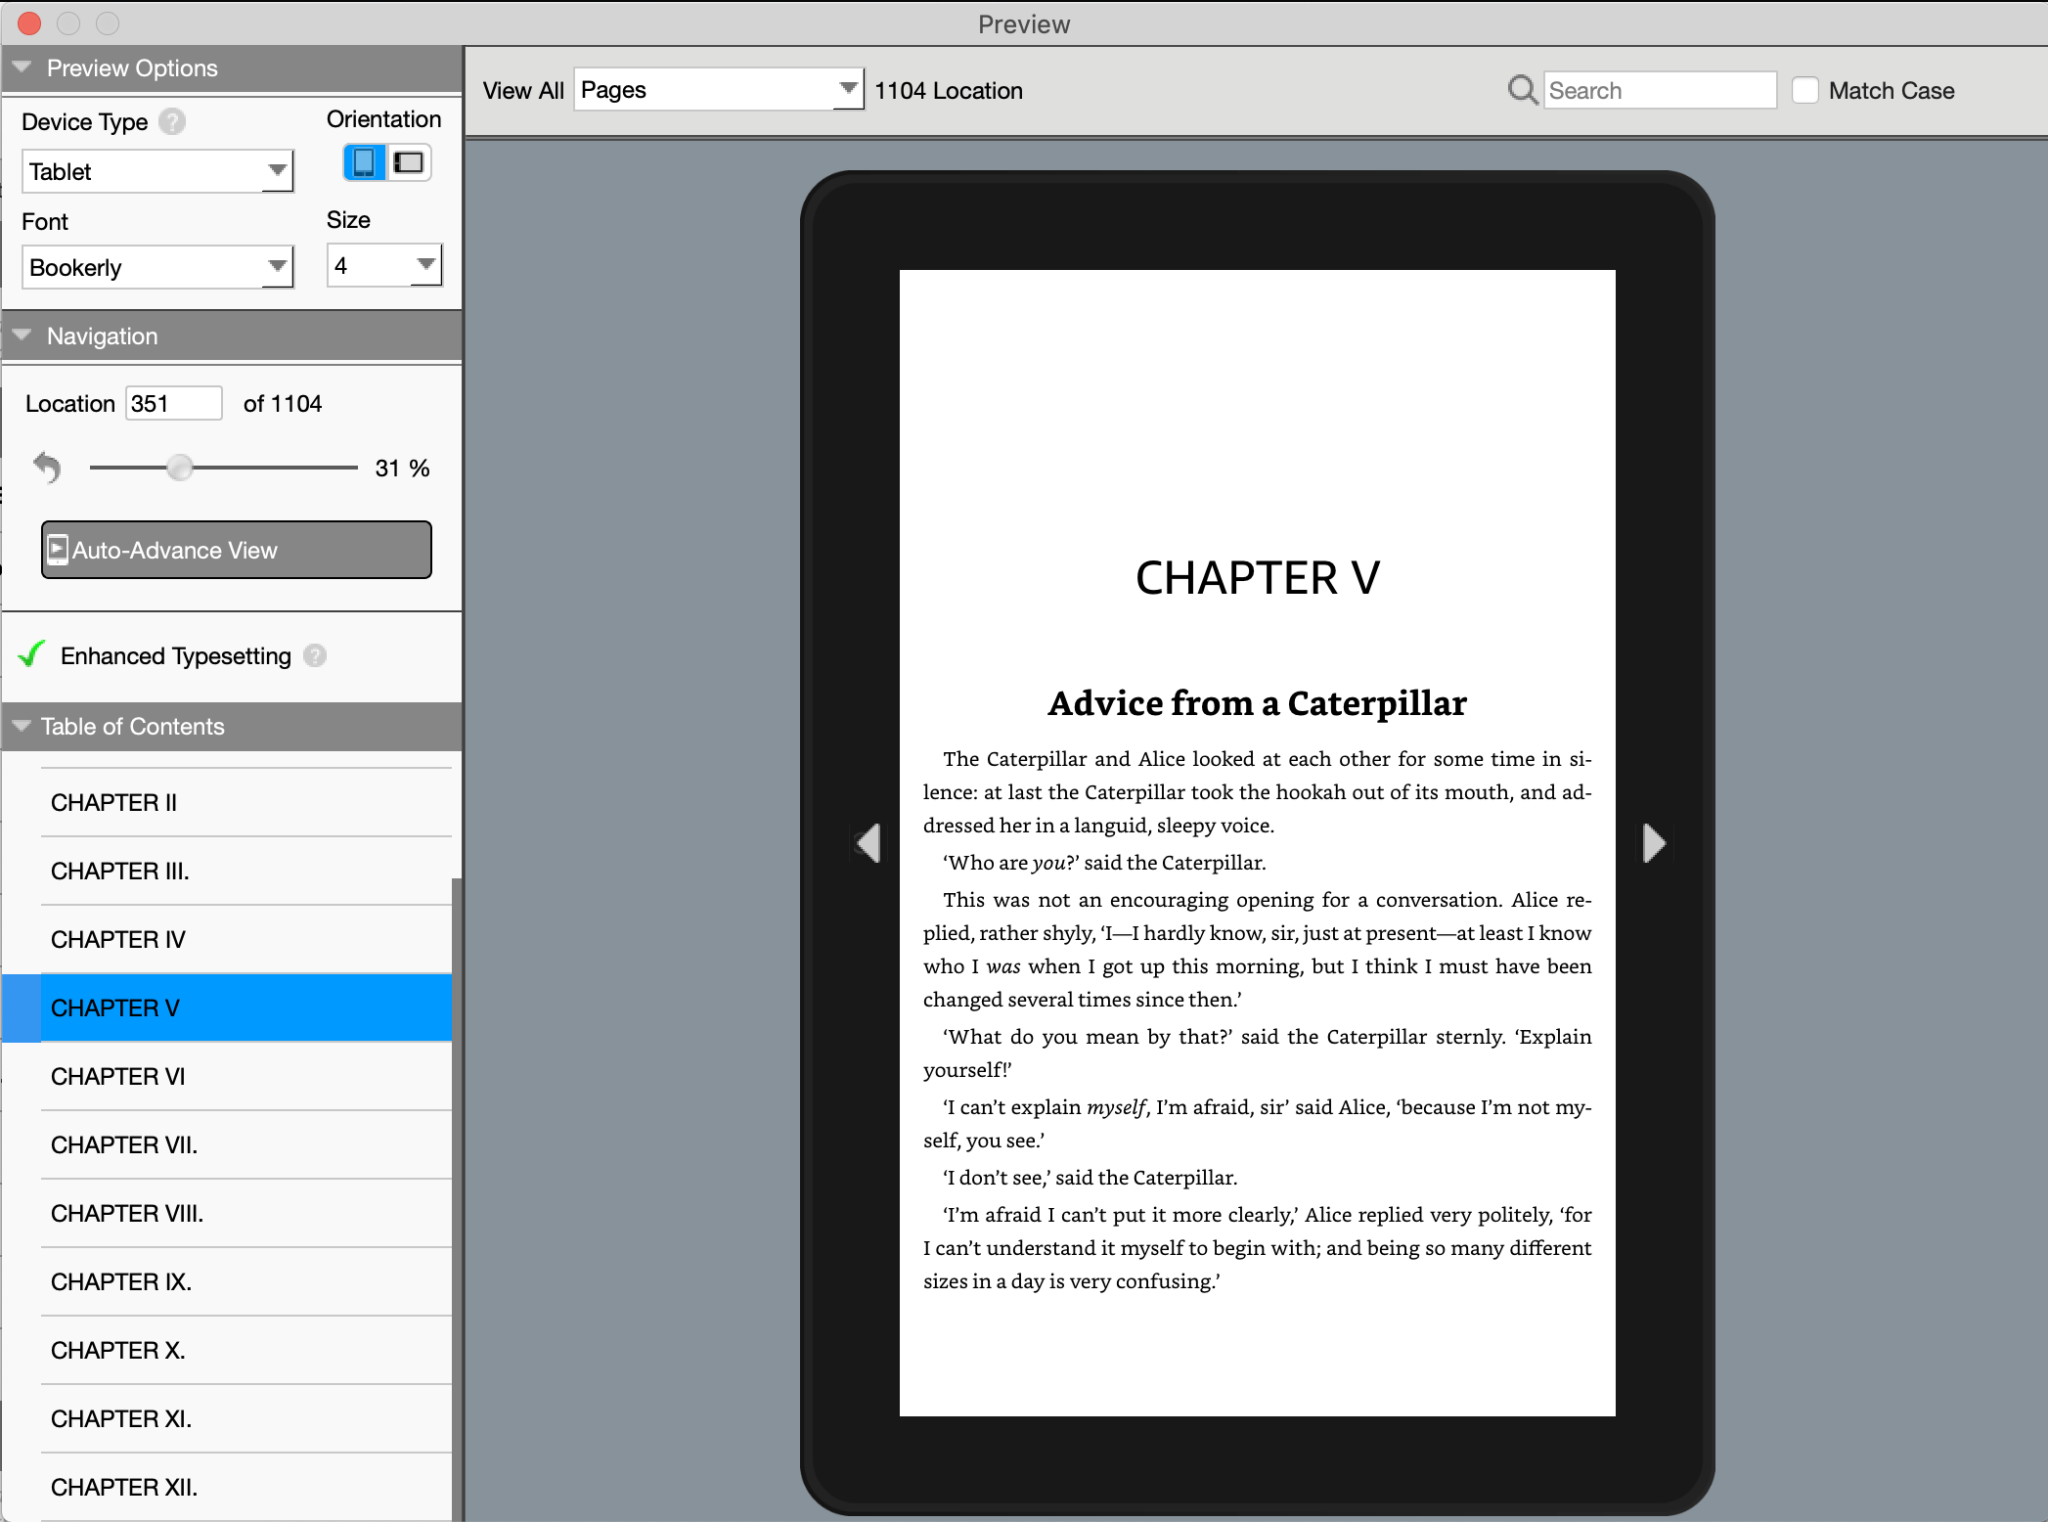Image resolution: width=2048 pixels, height=1522 pixels.
Task: Click the Enhanced Typesetting help icon
Action: pyautogui.click(x=315, y=656)
